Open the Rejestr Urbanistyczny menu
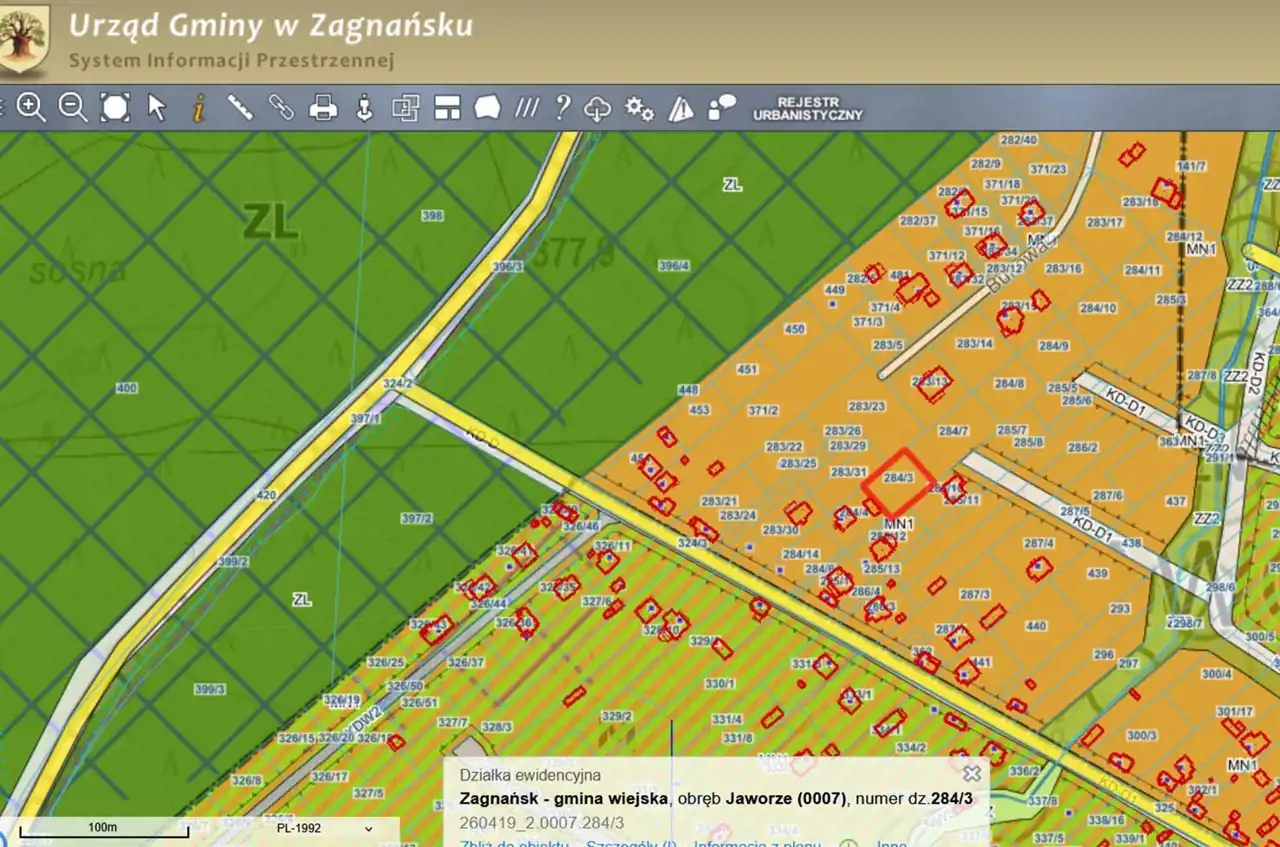Viewport: 1280px width, 847px height. coord(807,109)
